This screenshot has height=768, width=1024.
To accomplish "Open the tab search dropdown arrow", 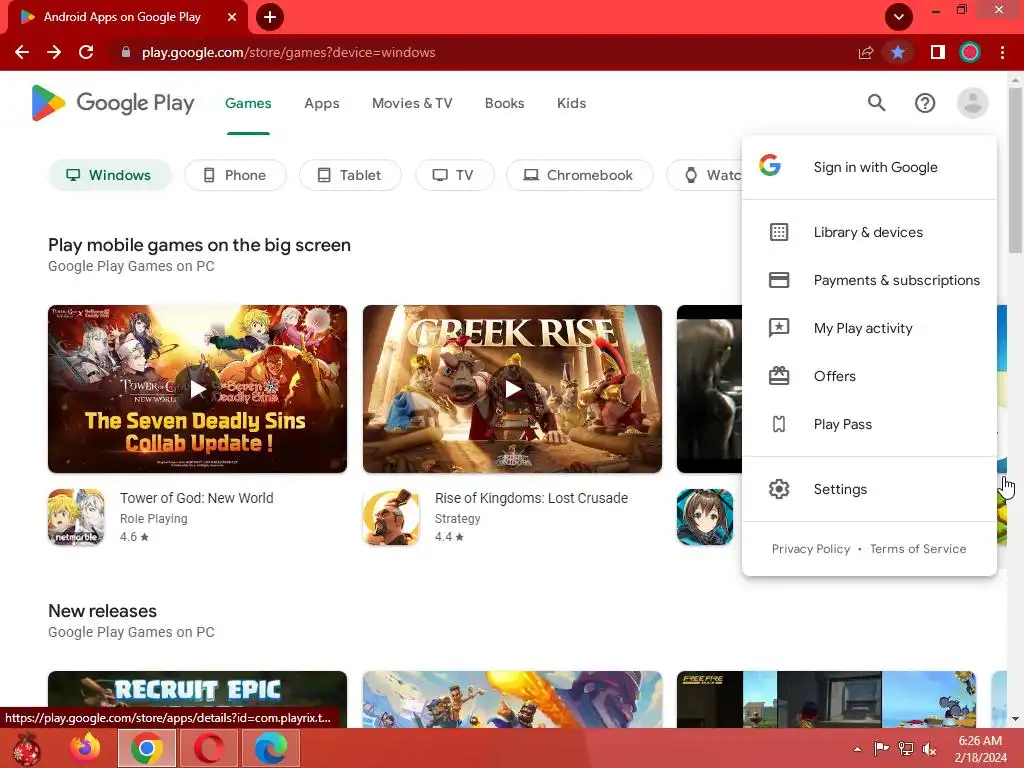I will tap(899, 17).
